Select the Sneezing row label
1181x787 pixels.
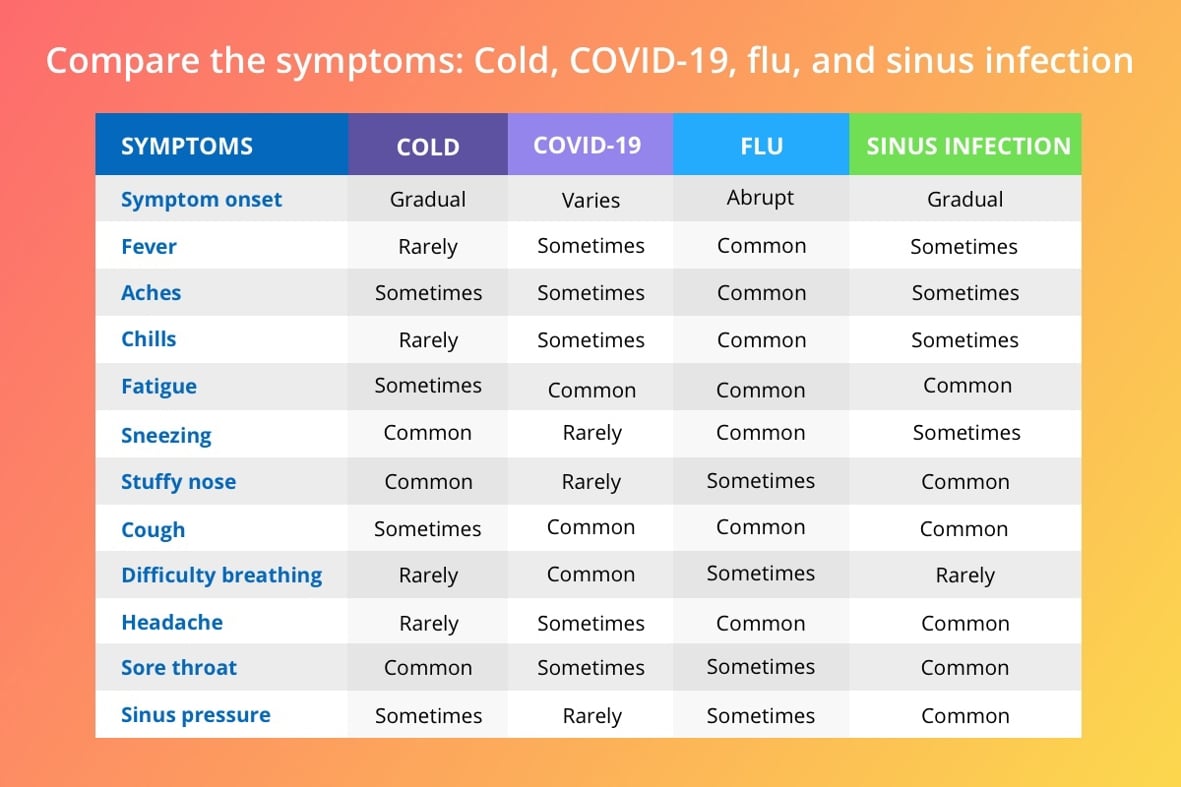click(x=166, y=435)
